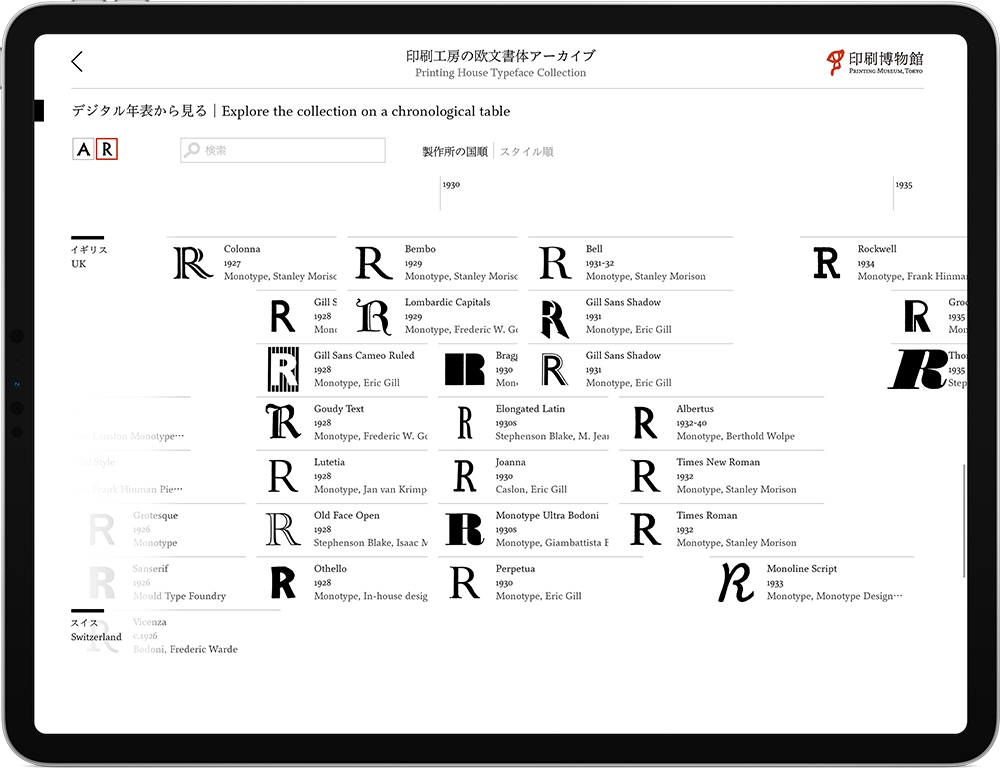Open the Times New Roman entry
The width and height of the screenshot is (1000, 769).
point(718,463)
